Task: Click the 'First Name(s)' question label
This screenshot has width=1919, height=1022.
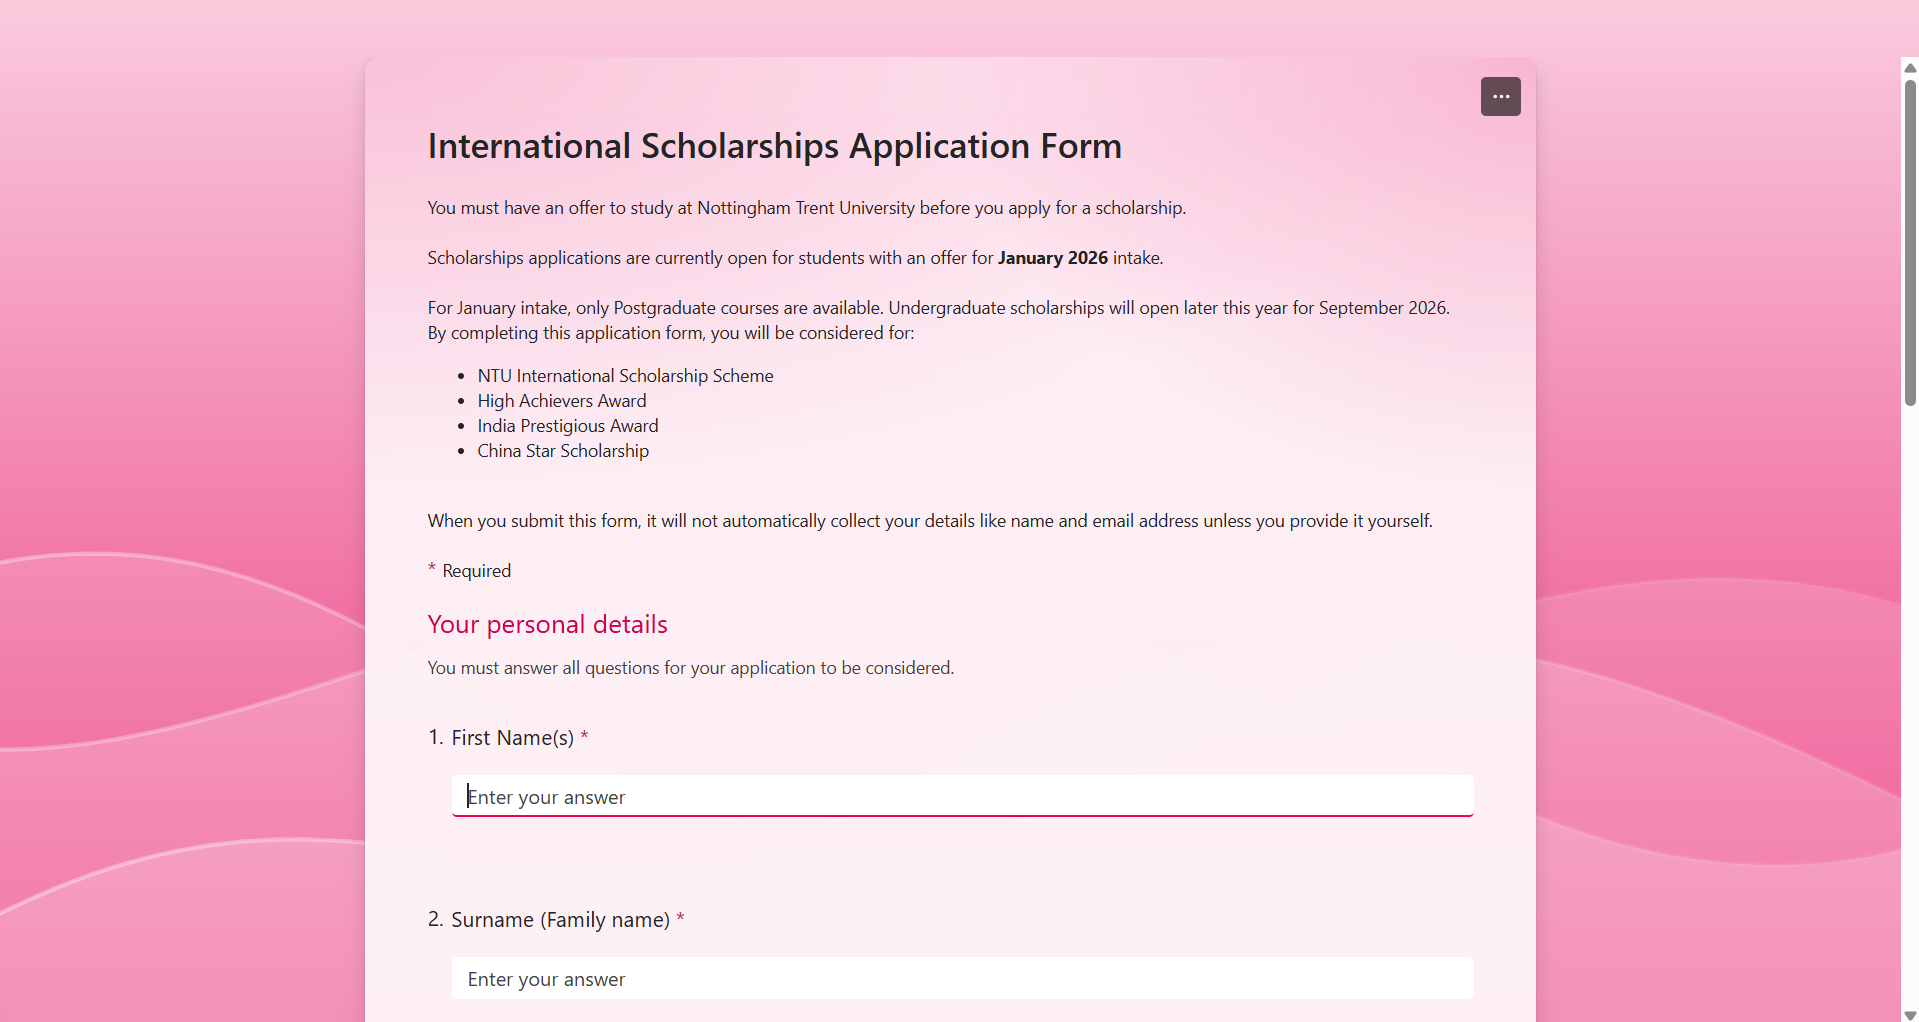Action: (x=512, y=738)
